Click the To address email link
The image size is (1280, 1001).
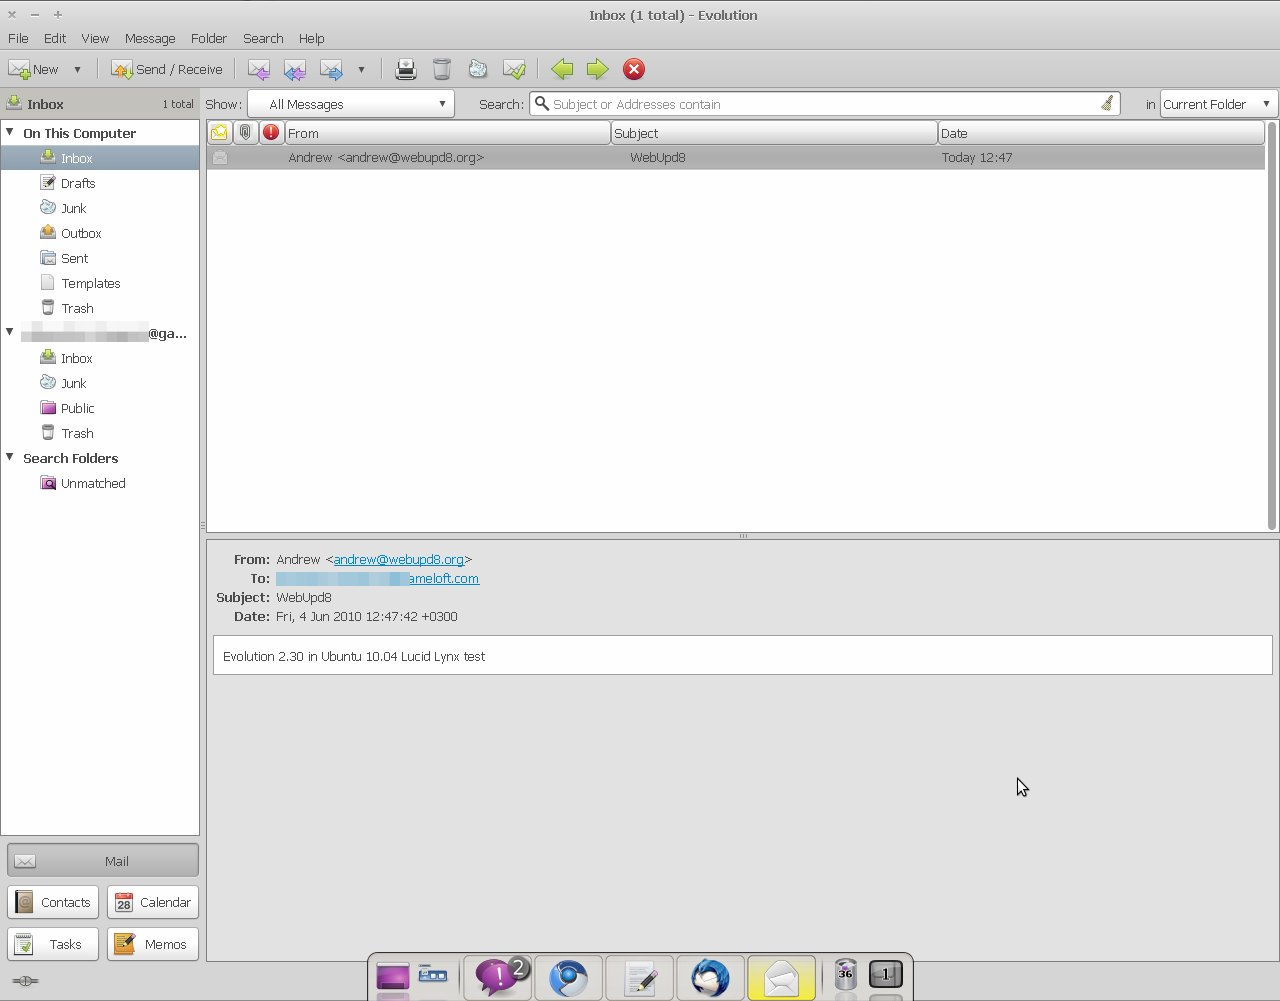coord(377,578)
